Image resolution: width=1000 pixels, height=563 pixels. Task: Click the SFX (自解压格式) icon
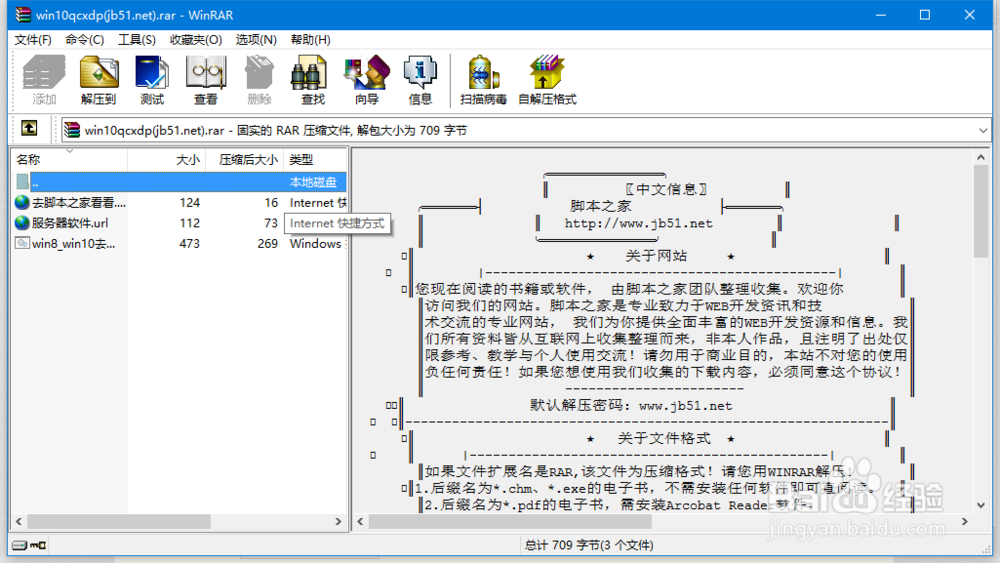coord(547,79)
